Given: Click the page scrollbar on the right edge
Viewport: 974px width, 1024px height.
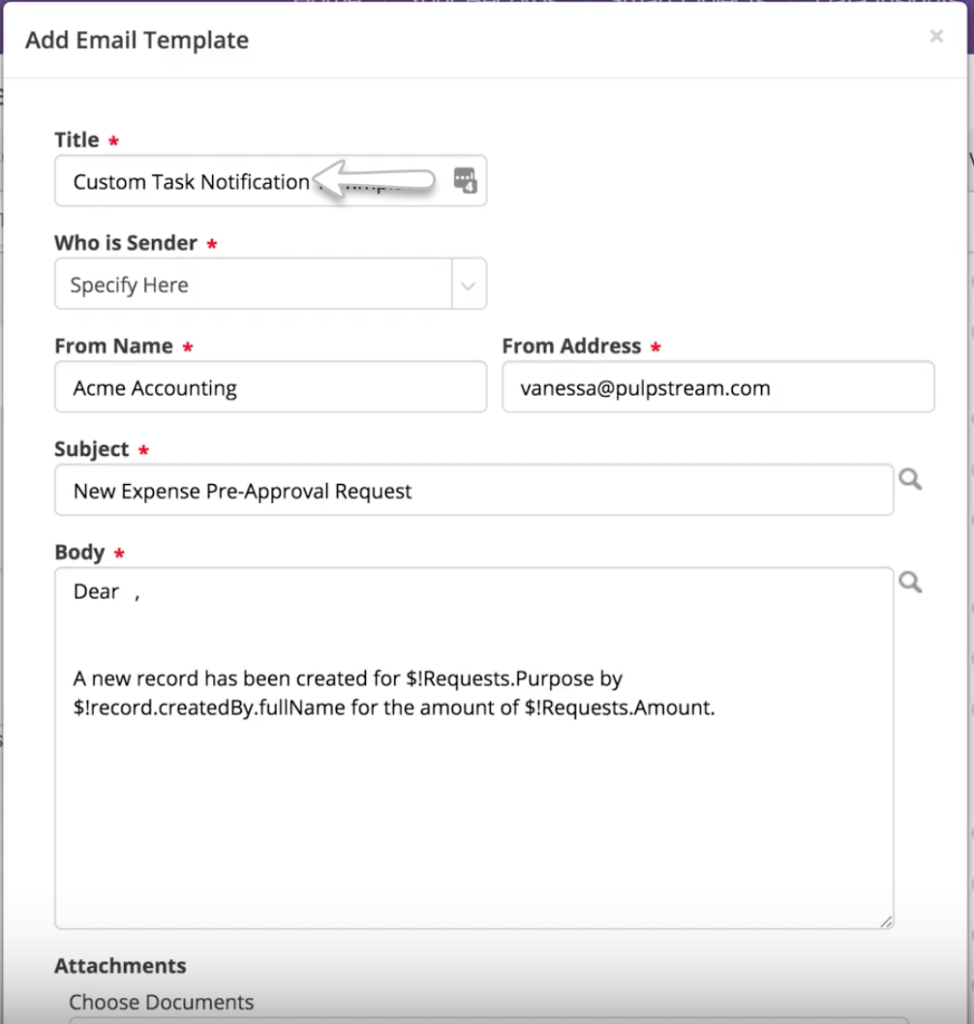Looking at the screenshot, I should click(968, 500).
